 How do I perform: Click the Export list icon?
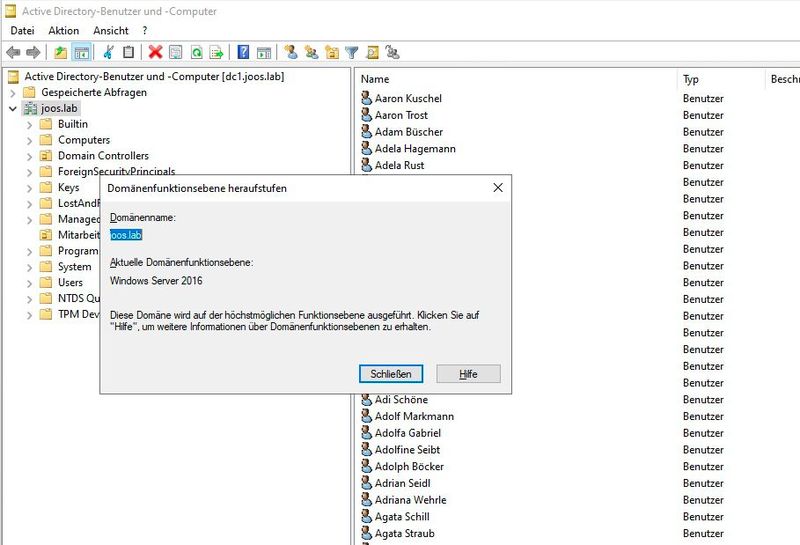point(217,52)
